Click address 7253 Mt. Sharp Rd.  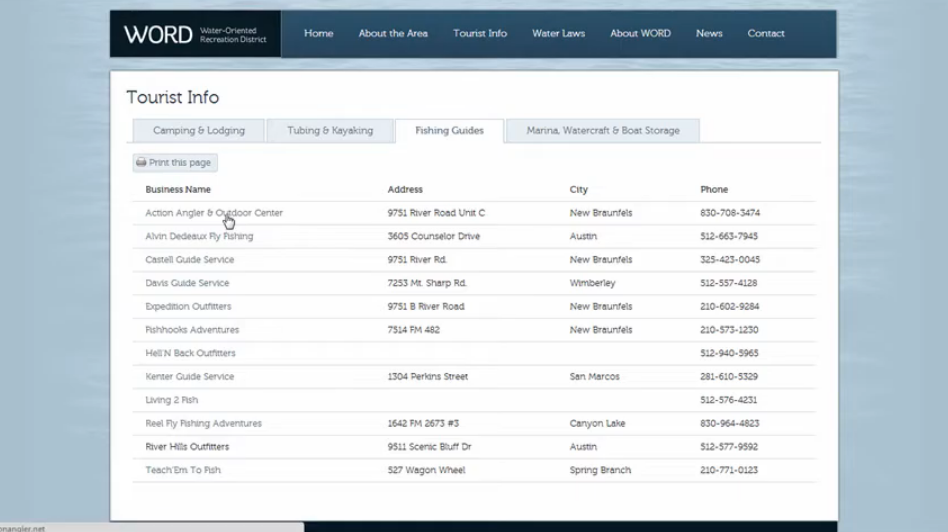427,283
